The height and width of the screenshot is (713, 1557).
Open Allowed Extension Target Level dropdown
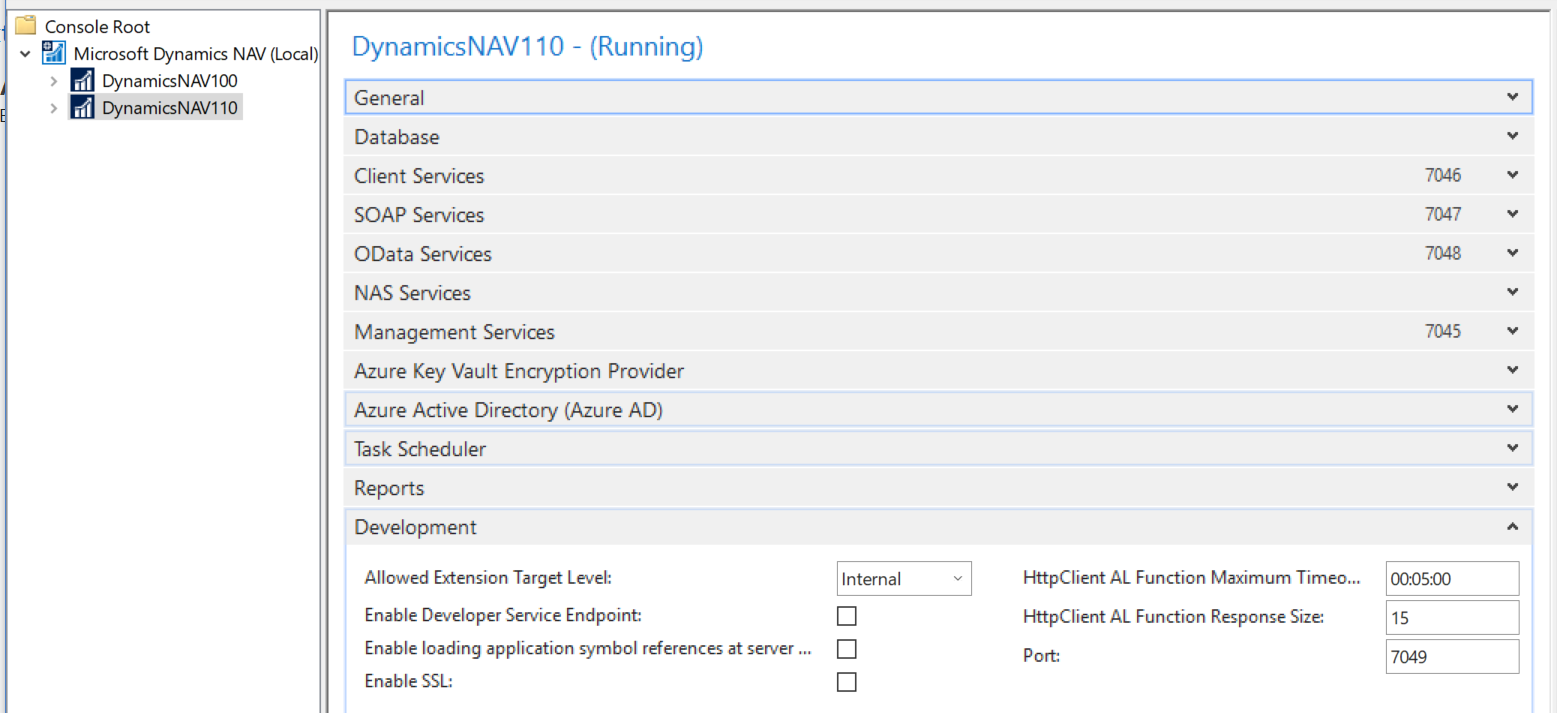(x=904, y=578)
